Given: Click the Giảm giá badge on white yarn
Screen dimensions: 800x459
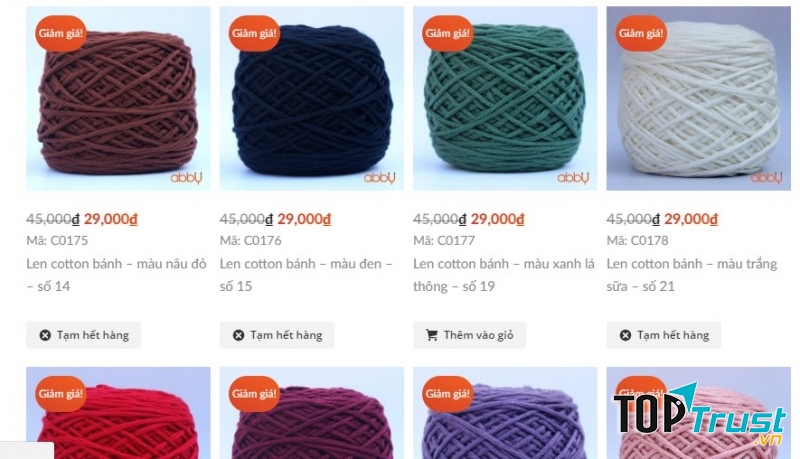Looking at the screenshot, I should (x=641, y=34).
